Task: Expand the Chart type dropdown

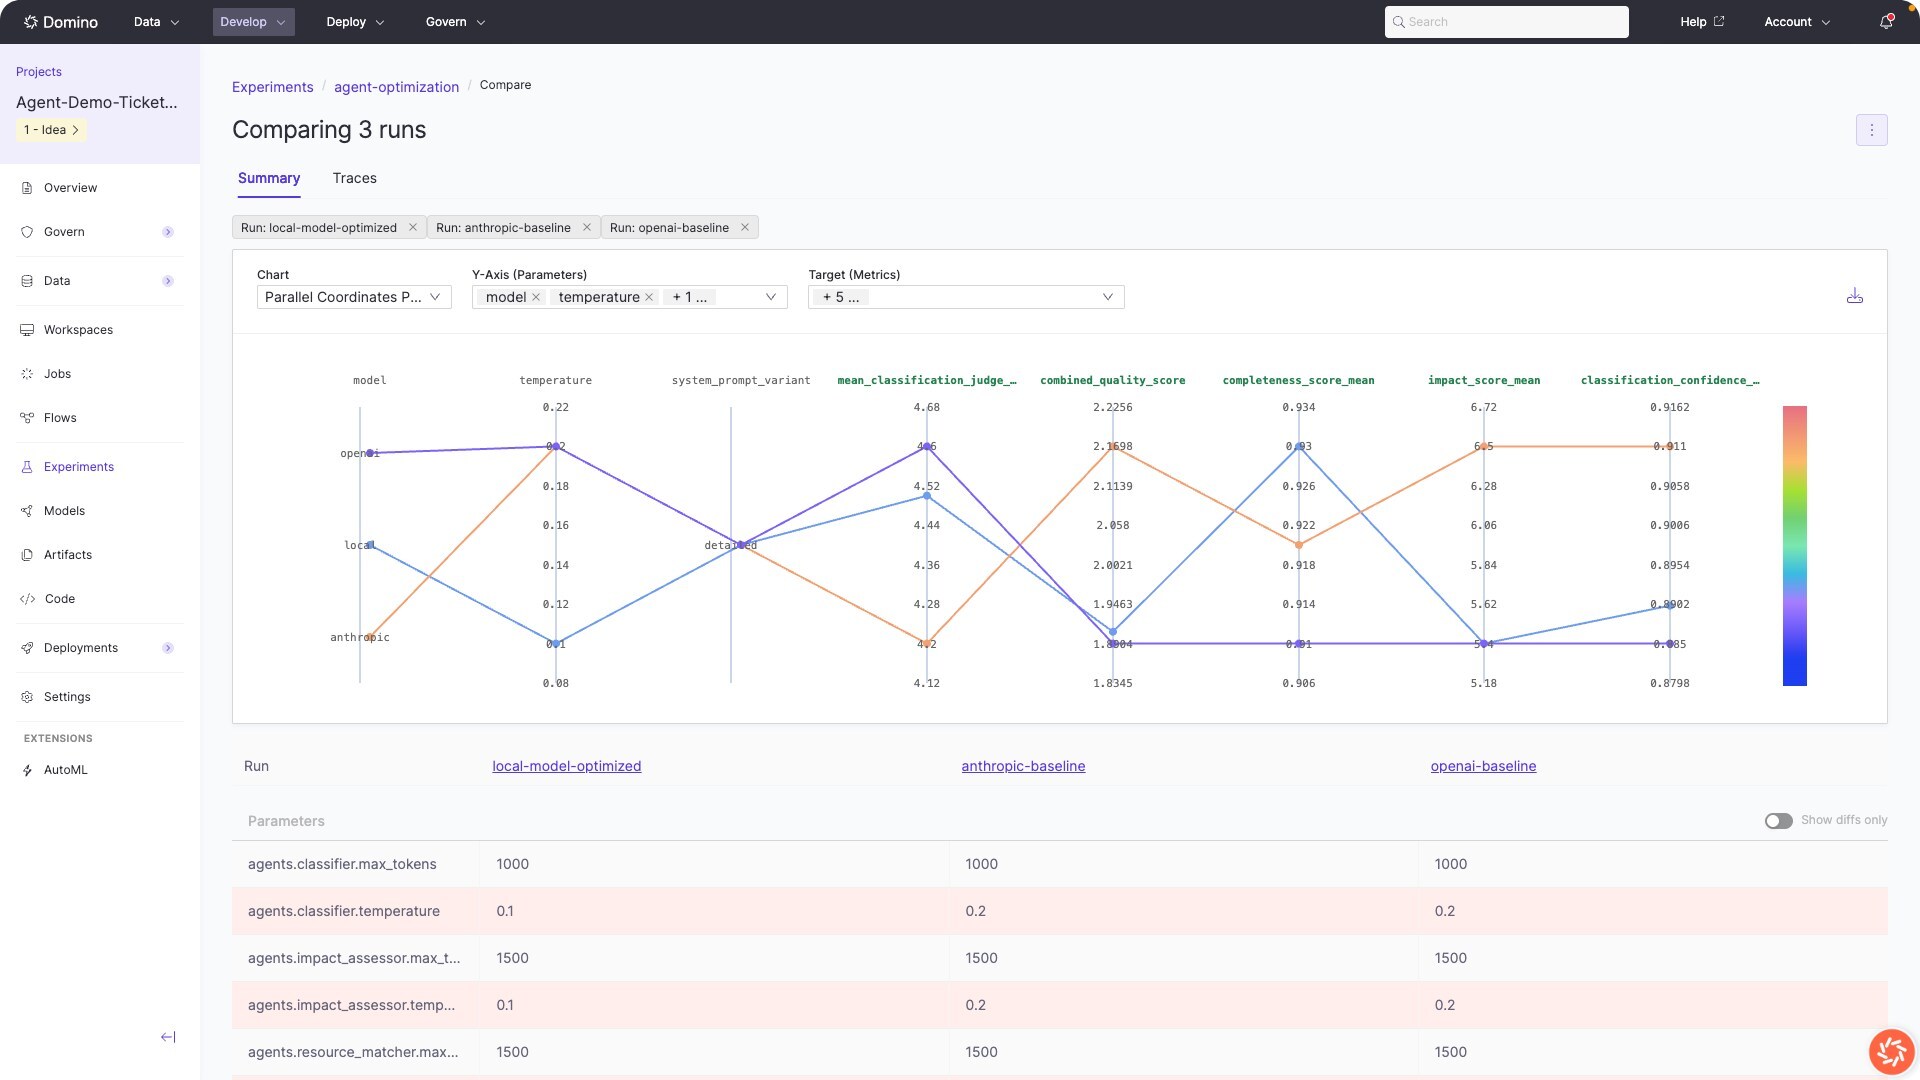Action: [x=354, y=297]
